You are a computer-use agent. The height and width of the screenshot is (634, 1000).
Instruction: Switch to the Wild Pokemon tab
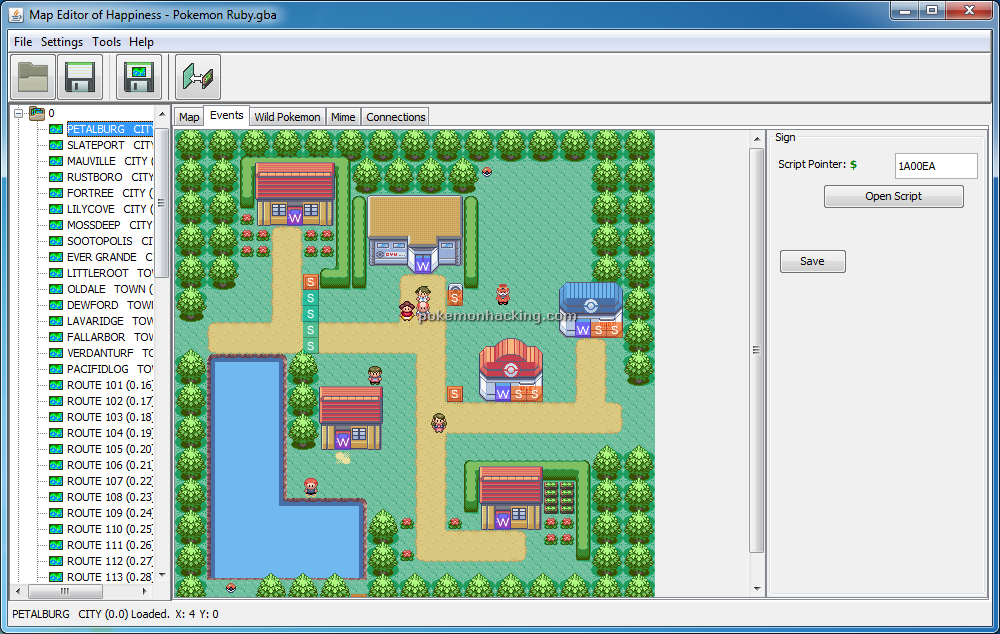coord(287,117)
